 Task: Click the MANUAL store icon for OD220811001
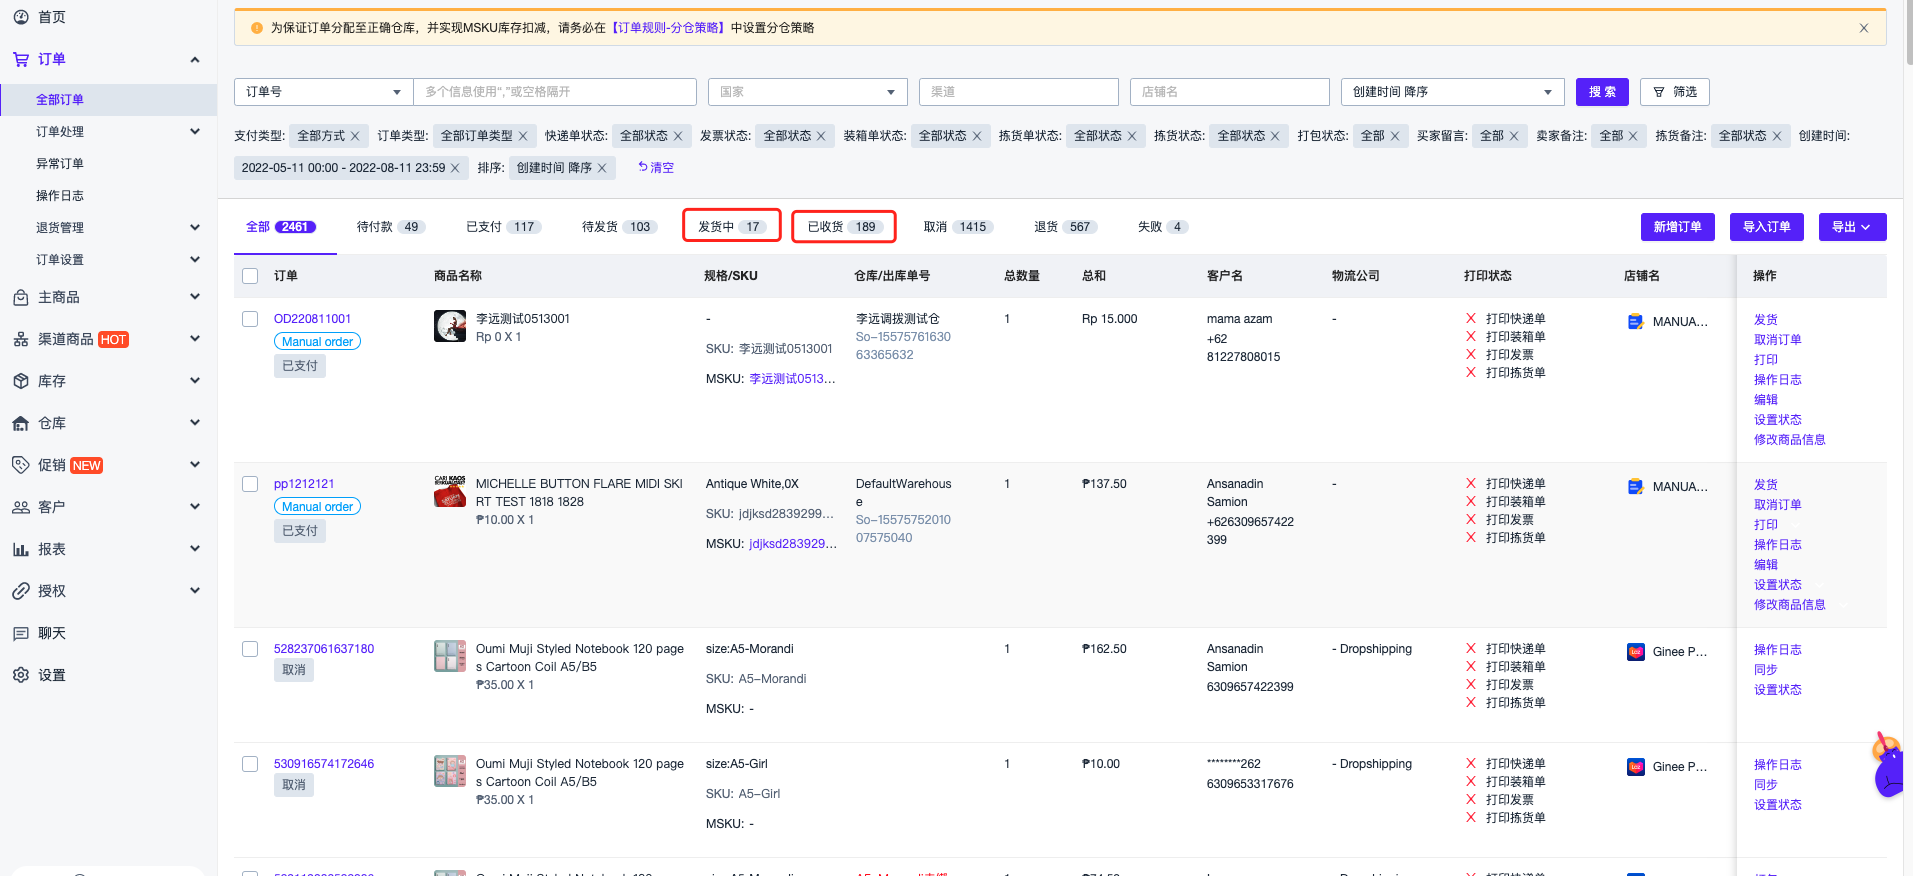tap(1636, 322)
